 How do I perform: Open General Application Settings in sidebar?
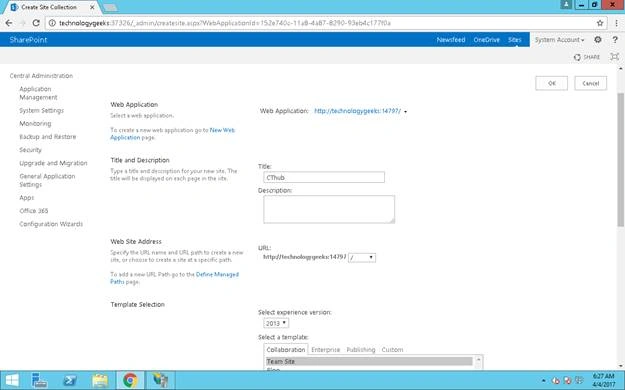pyautogui.click(x=47, y=180)
